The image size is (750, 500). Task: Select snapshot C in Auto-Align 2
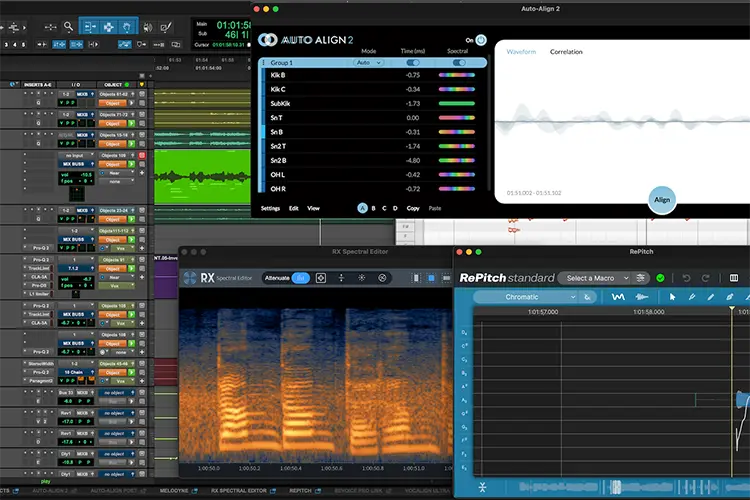point(384,208)
